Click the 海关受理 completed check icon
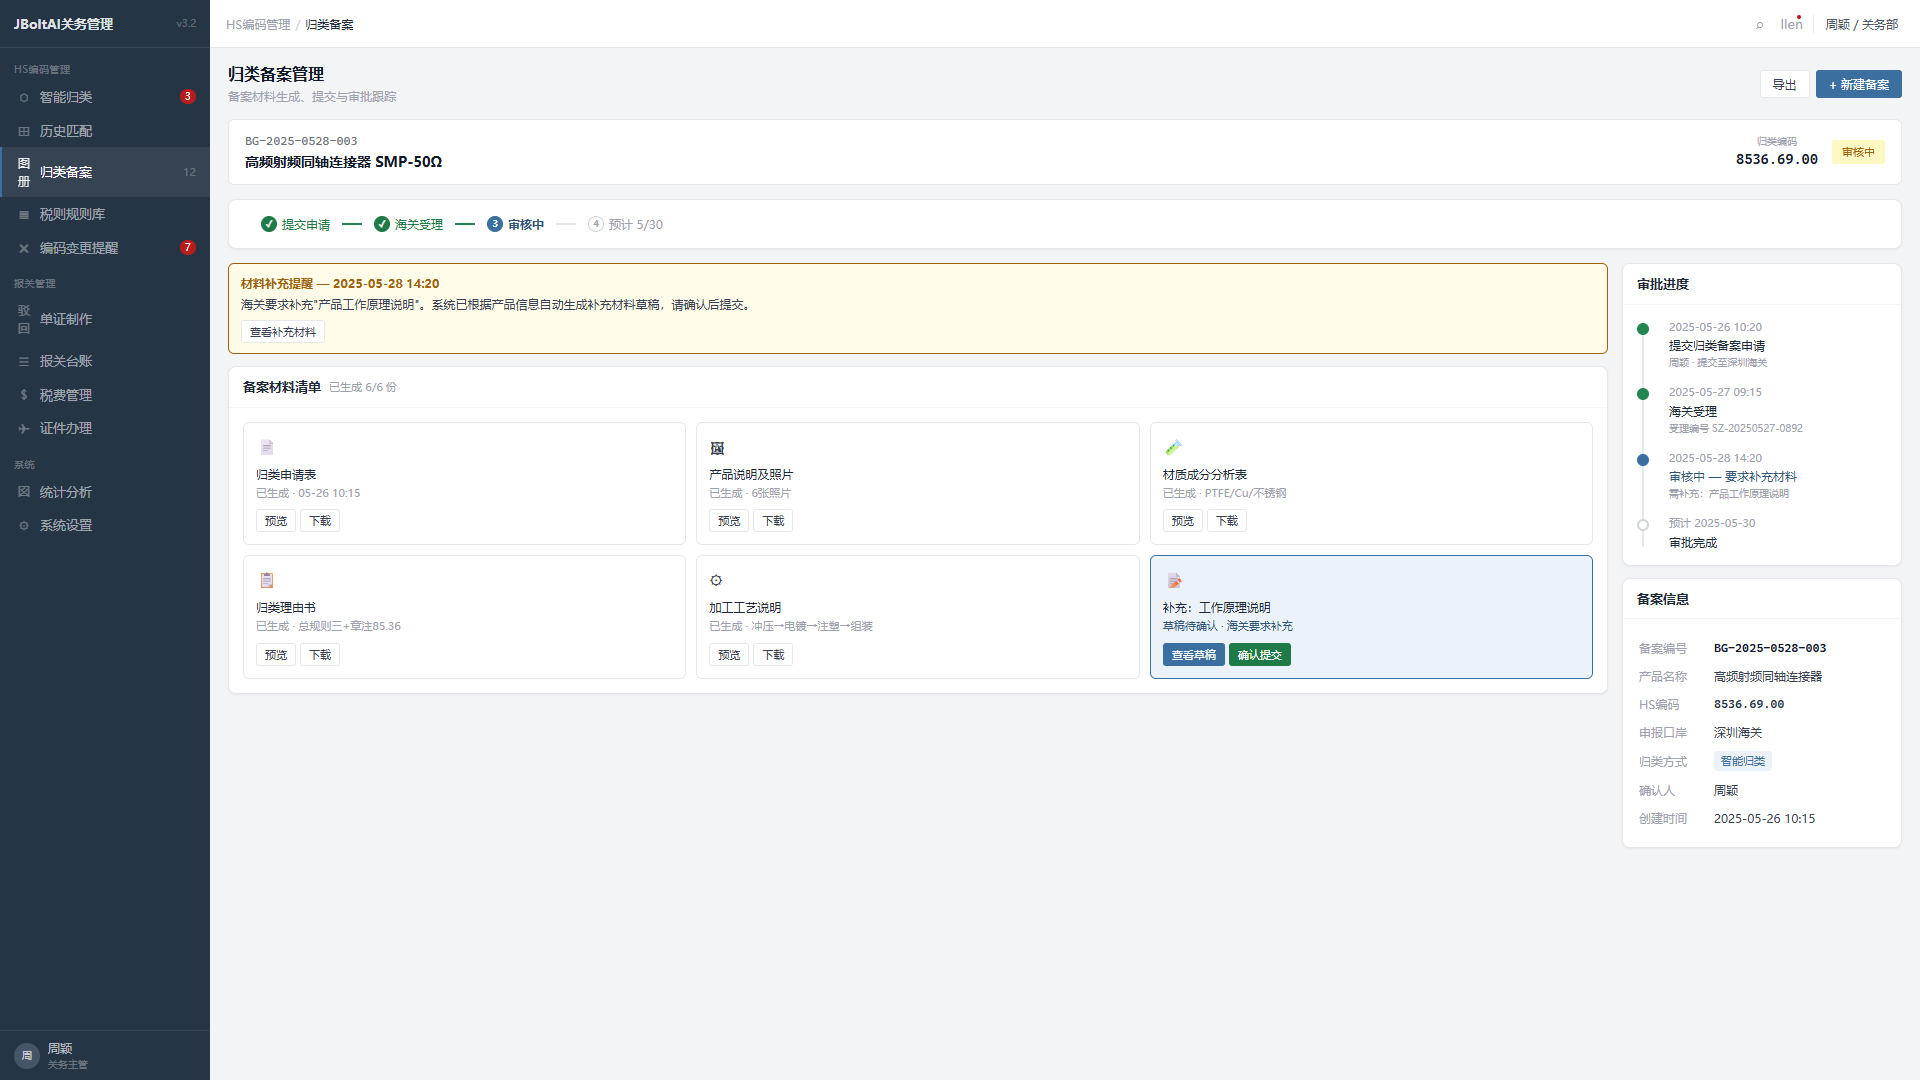 click(x=382, y=224)
